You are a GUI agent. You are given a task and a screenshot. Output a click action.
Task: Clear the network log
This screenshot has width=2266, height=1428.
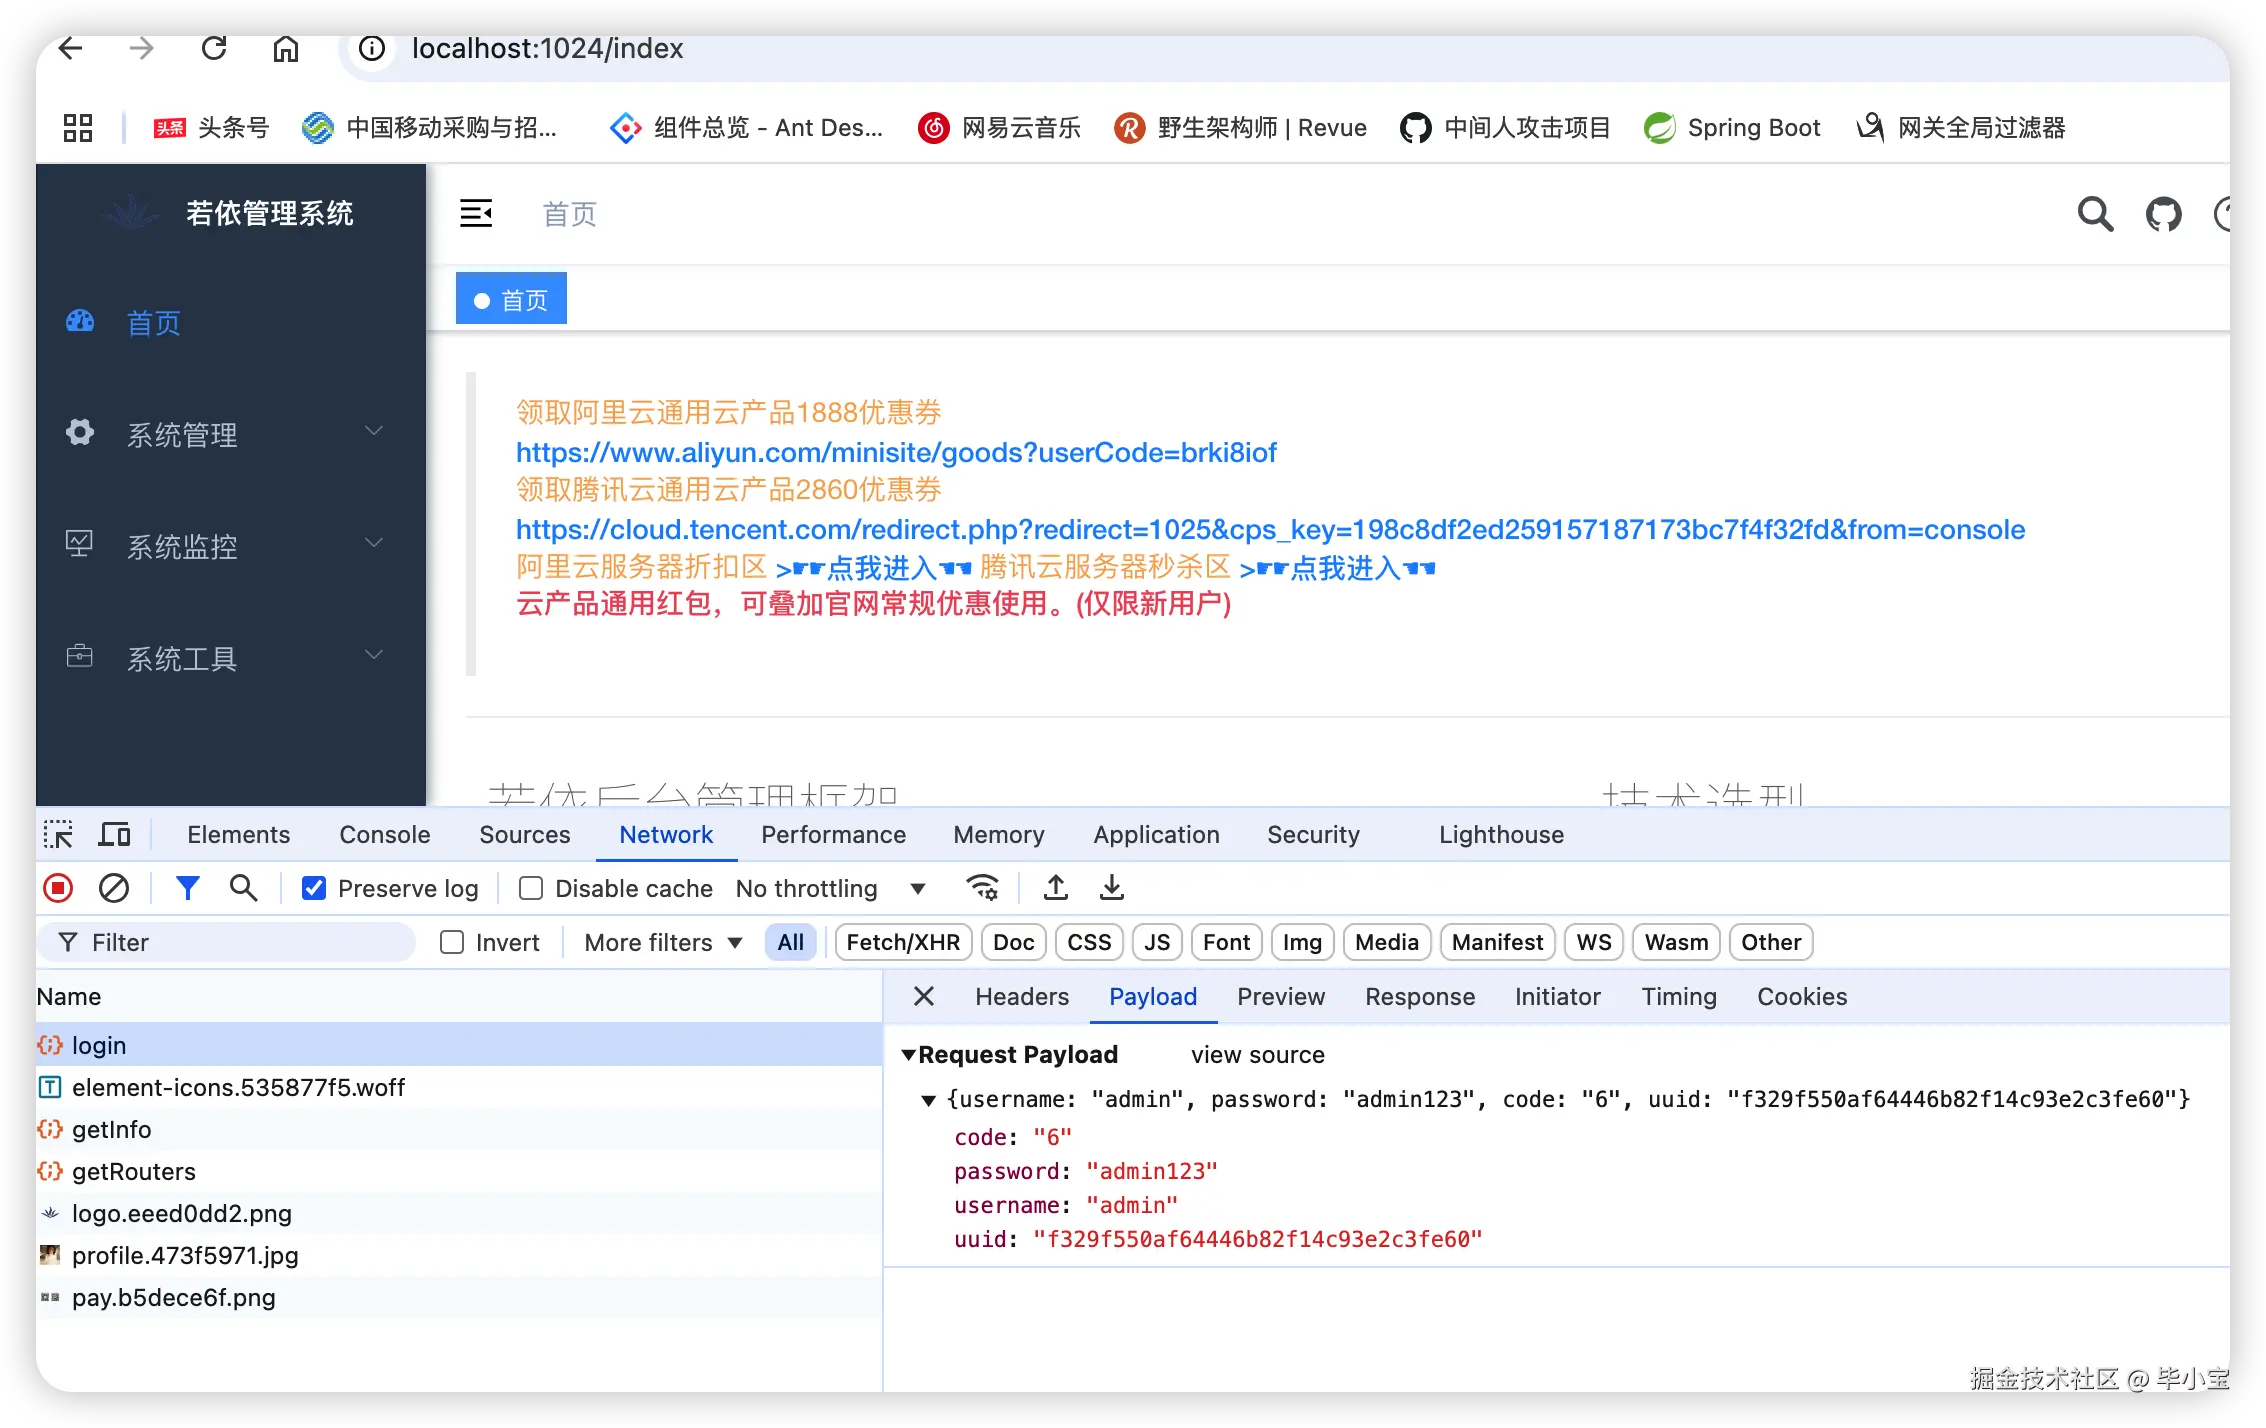pyautogui.click(x=114, y=888)
